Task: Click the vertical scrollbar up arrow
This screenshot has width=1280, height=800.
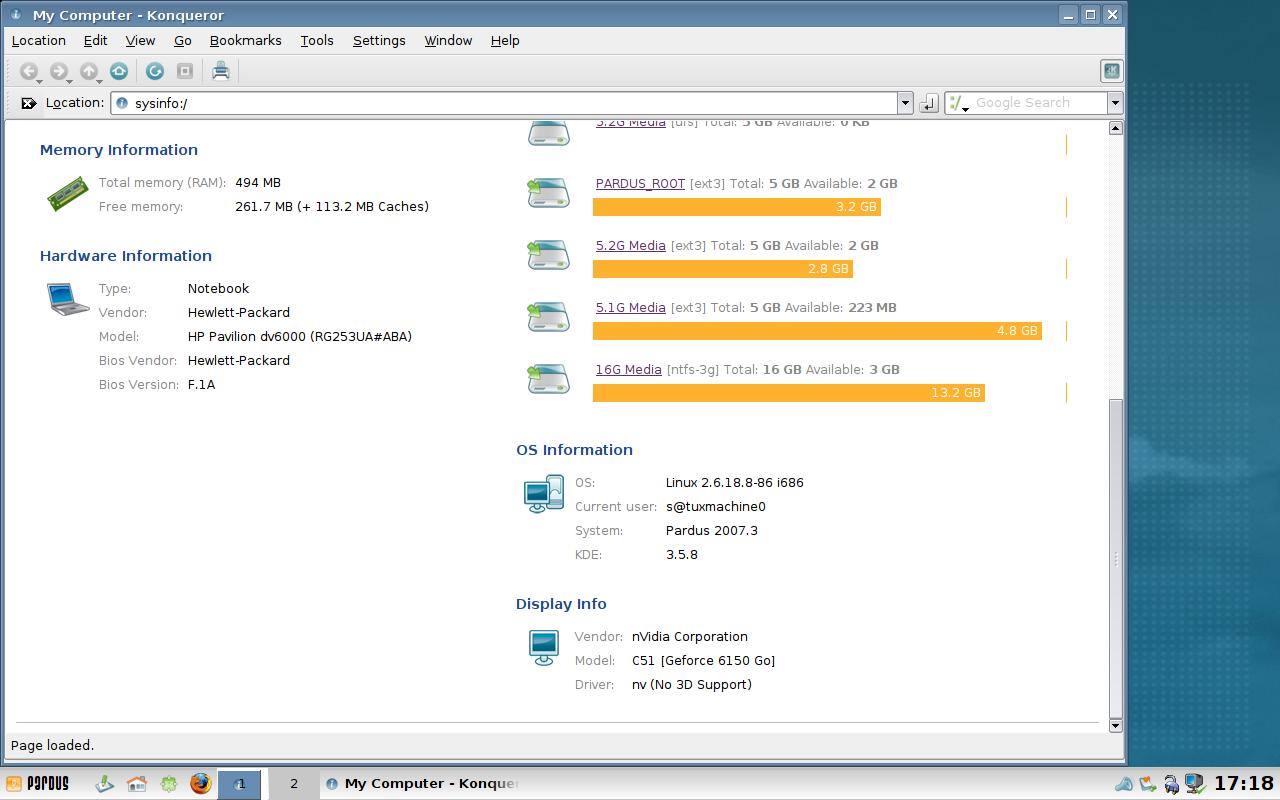Action: [1116, 128]
